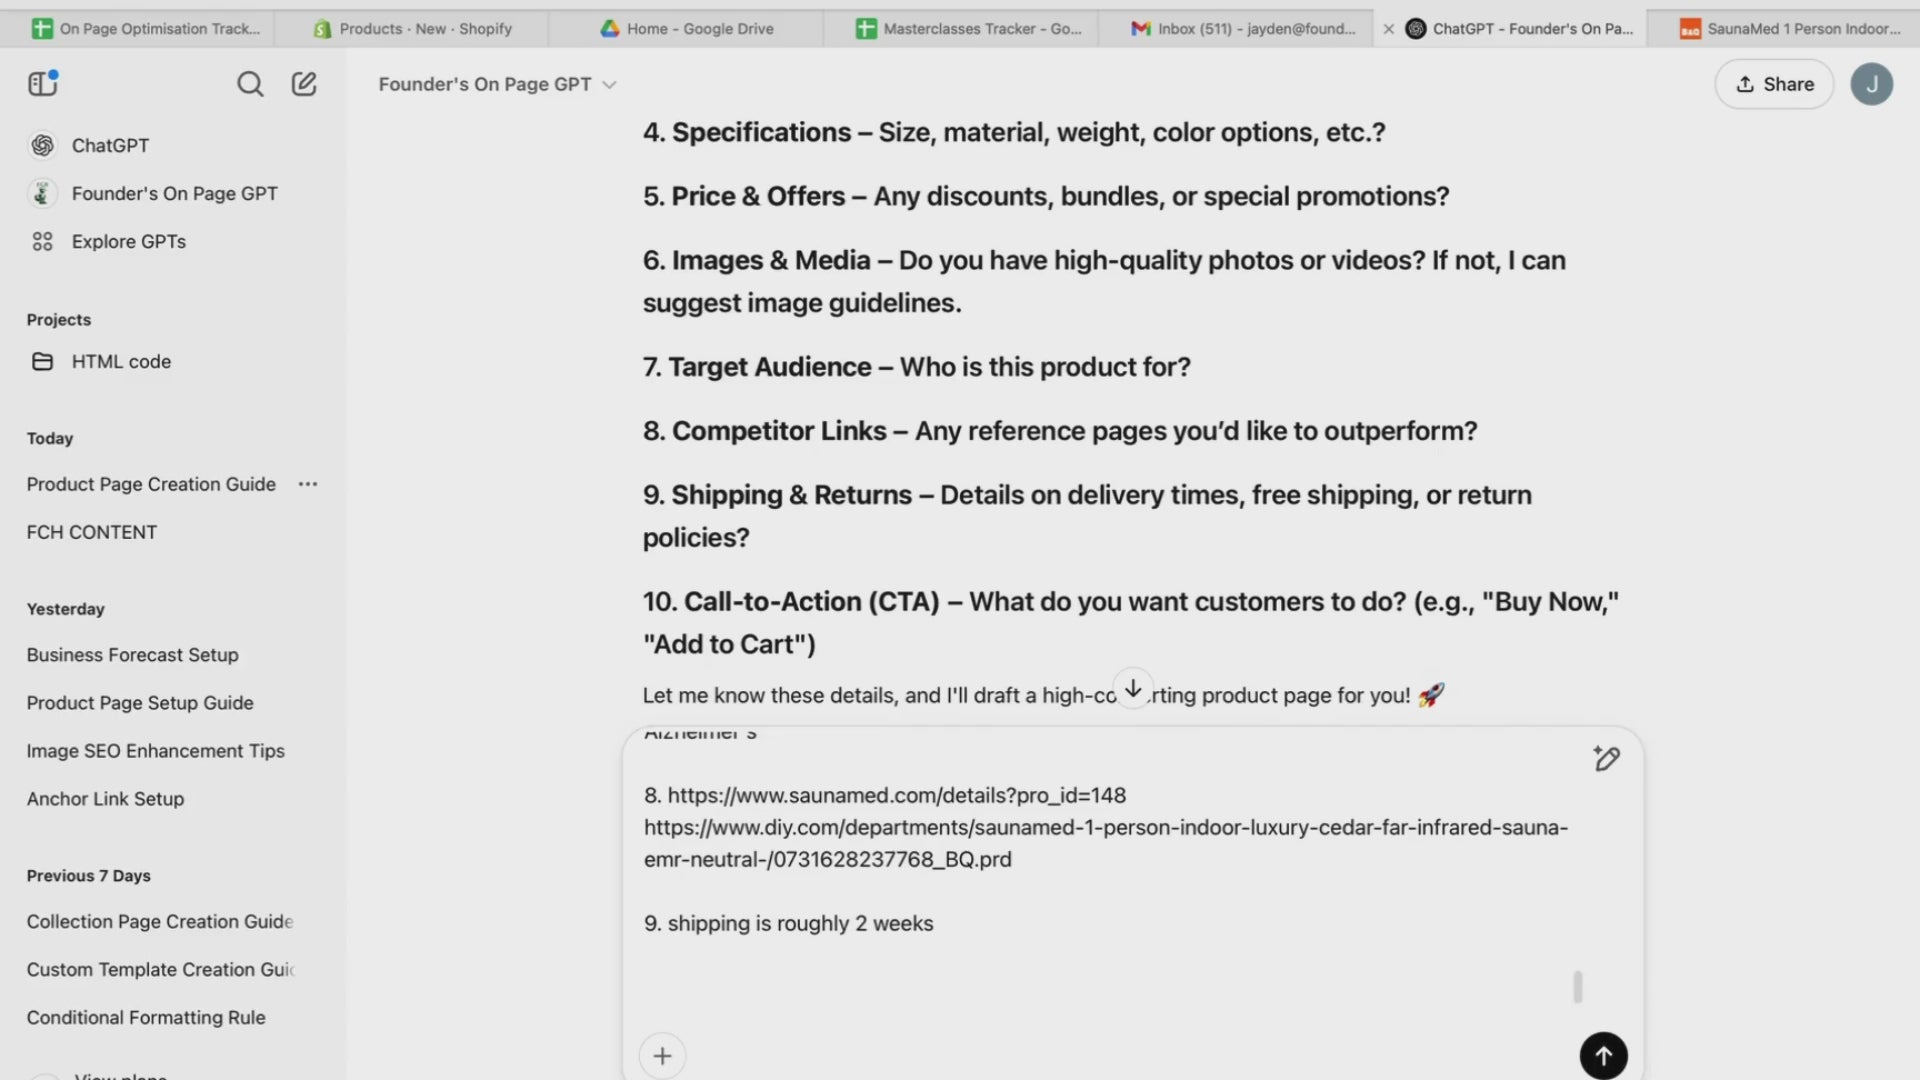1920x1080 pixels.
Task: Open Explore GPTs in sidebar
Action: click(128, 242)
